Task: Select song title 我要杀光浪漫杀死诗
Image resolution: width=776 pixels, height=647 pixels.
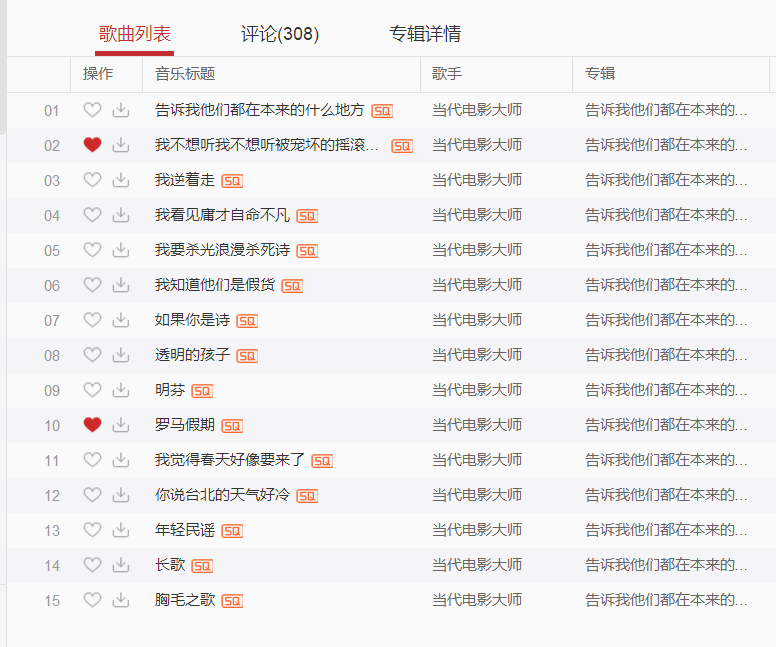Action: click(x=222, y=250)
